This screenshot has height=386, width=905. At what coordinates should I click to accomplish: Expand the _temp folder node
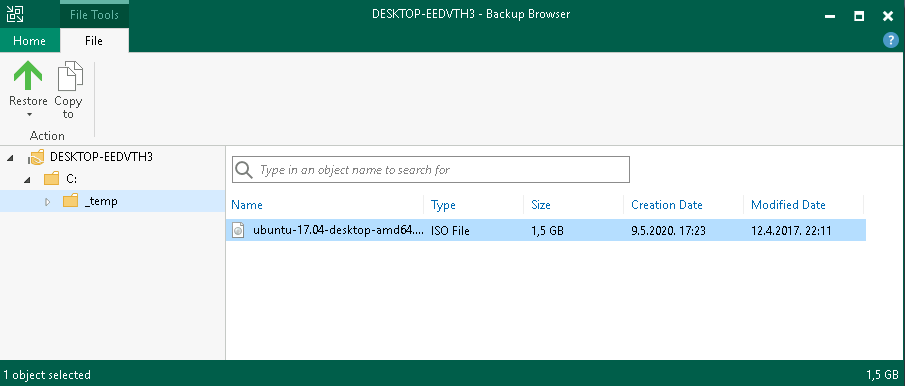pos(47,201)
